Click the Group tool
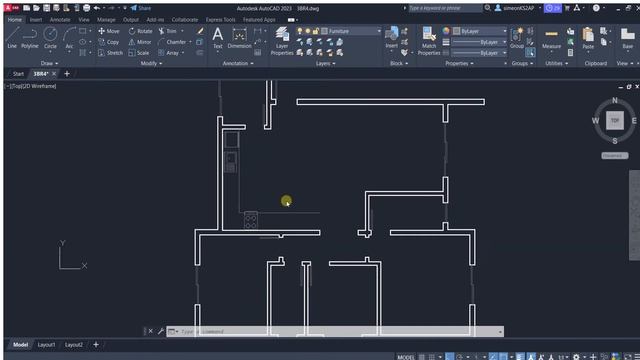640x360 pixels. pyautogui.click(x=517, y=38)
